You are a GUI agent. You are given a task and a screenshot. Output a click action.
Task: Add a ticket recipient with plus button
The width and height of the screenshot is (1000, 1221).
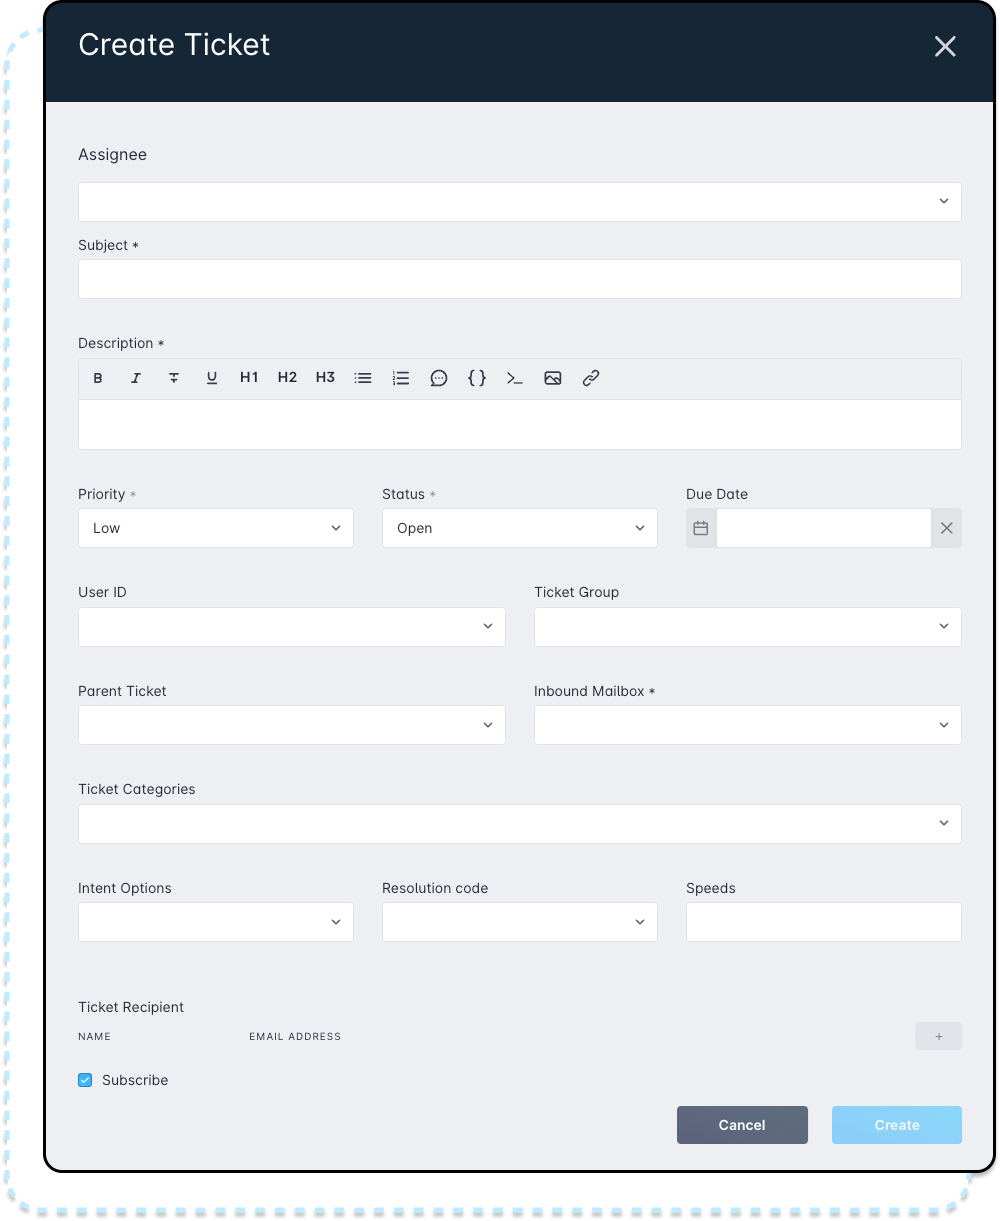point(939,1036)
